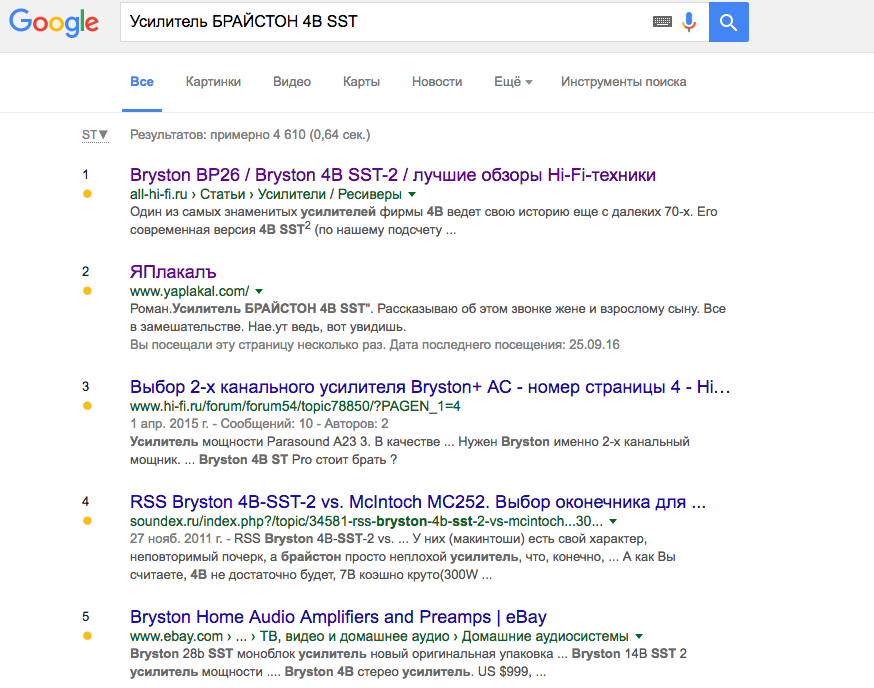The width and height of the screenshot is (874, 688).
Task: Click the soundex.ru URL text
Action: (366, 521)
